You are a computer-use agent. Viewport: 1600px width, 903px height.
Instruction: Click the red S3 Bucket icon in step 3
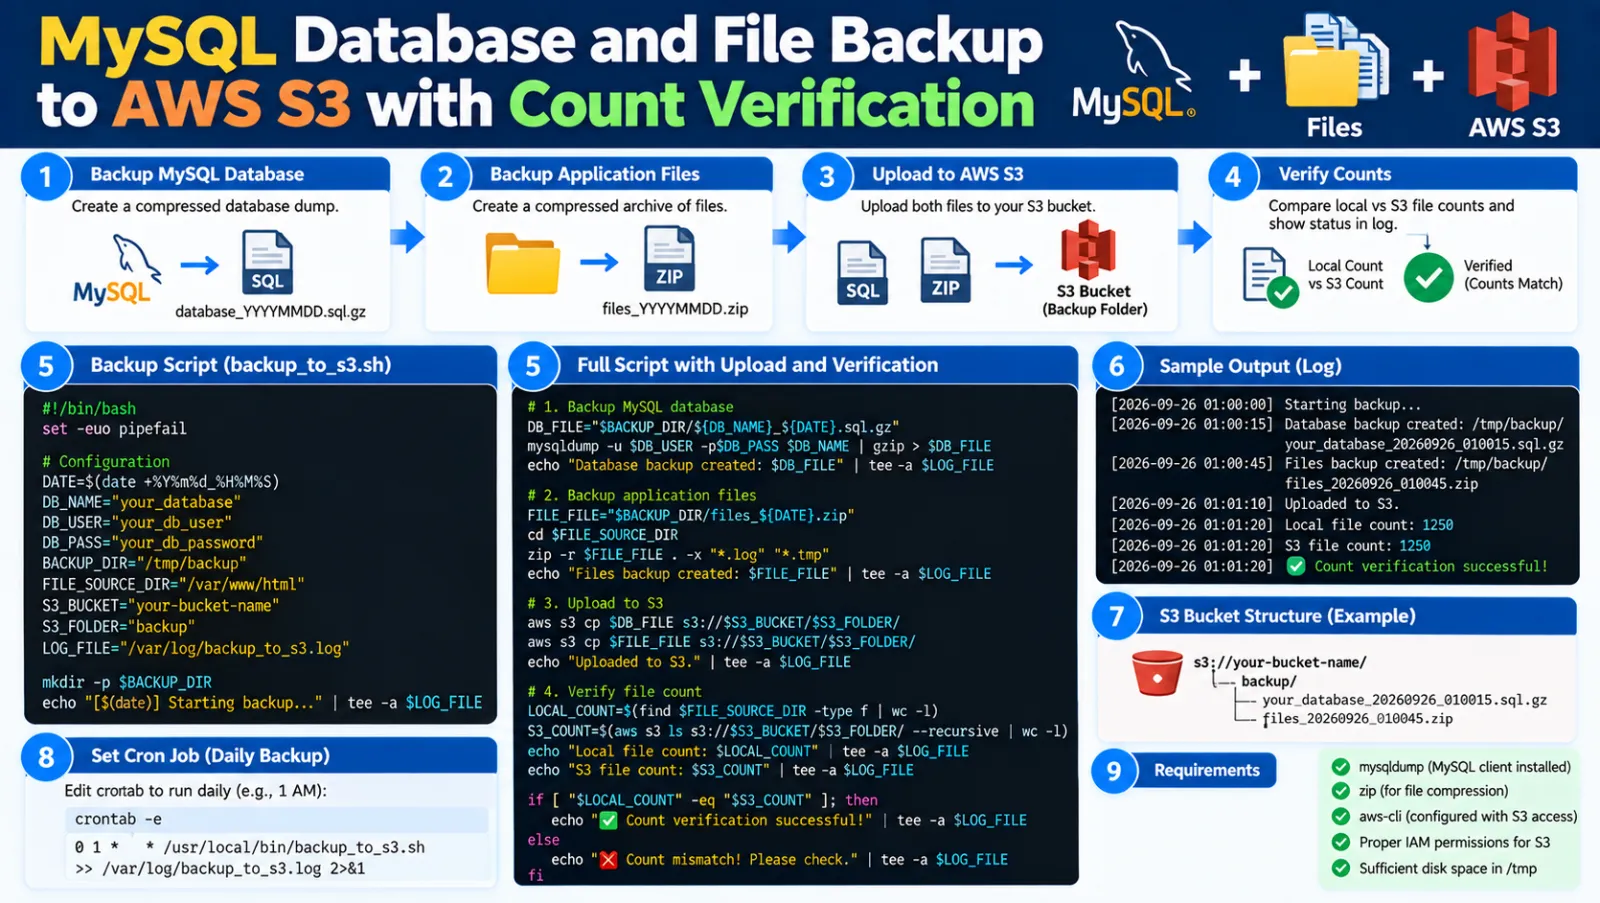pos(1088,250)
